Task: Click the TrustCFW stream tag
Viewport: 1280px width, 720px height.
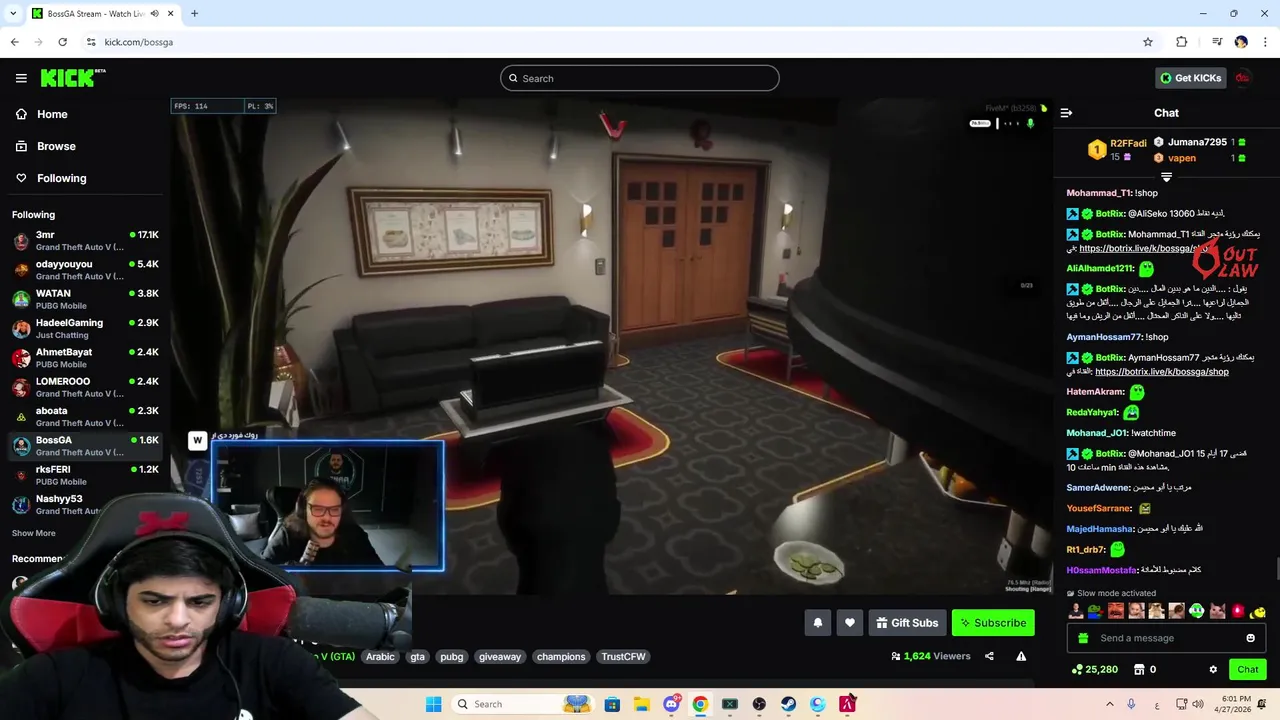Action: [x=623, y=657]
